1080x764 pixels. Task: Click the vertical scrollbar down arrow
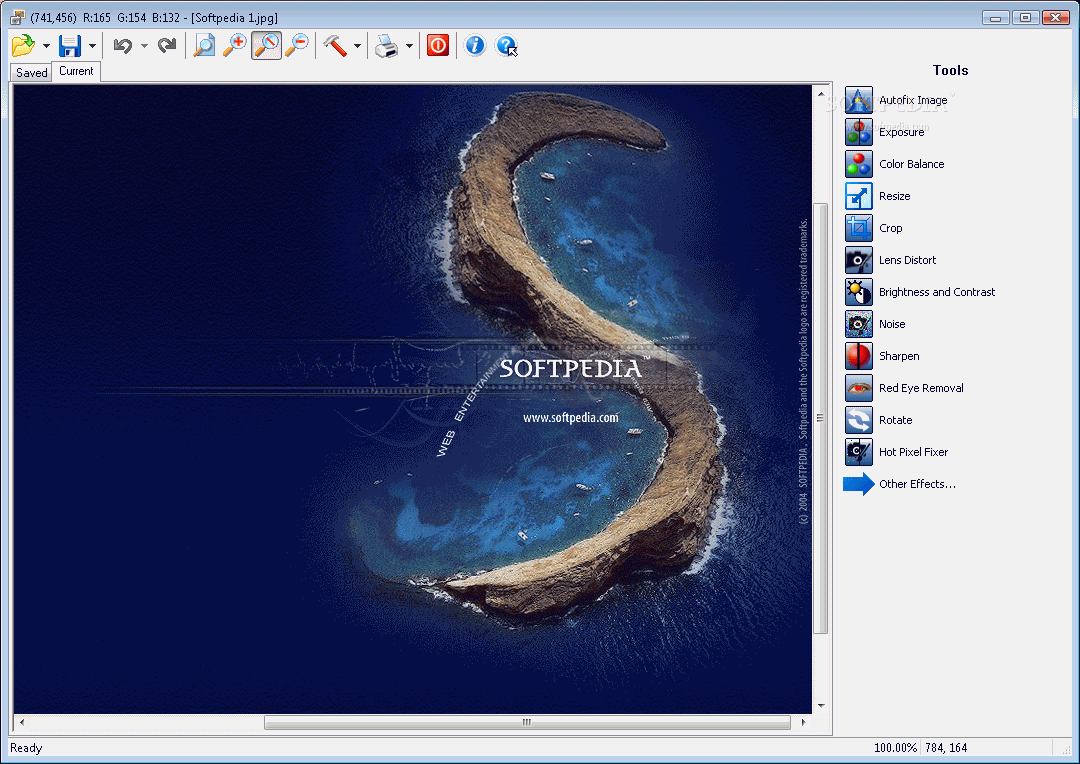click(821, 706)
